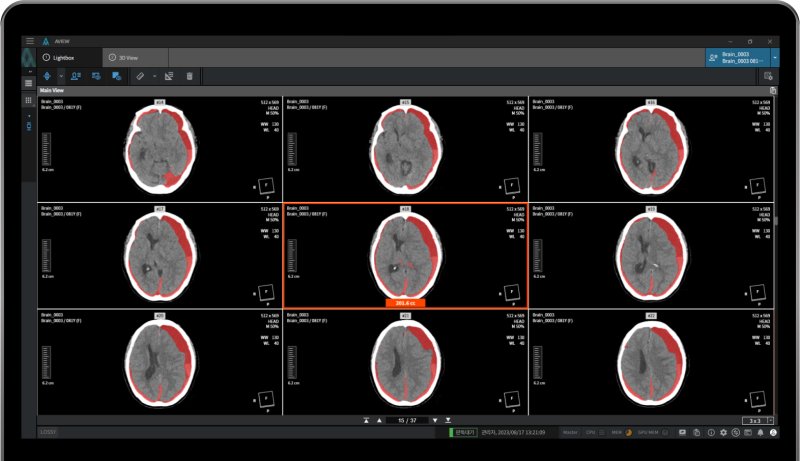Select the top-left brain CT thumbnail

click(159, 149)
